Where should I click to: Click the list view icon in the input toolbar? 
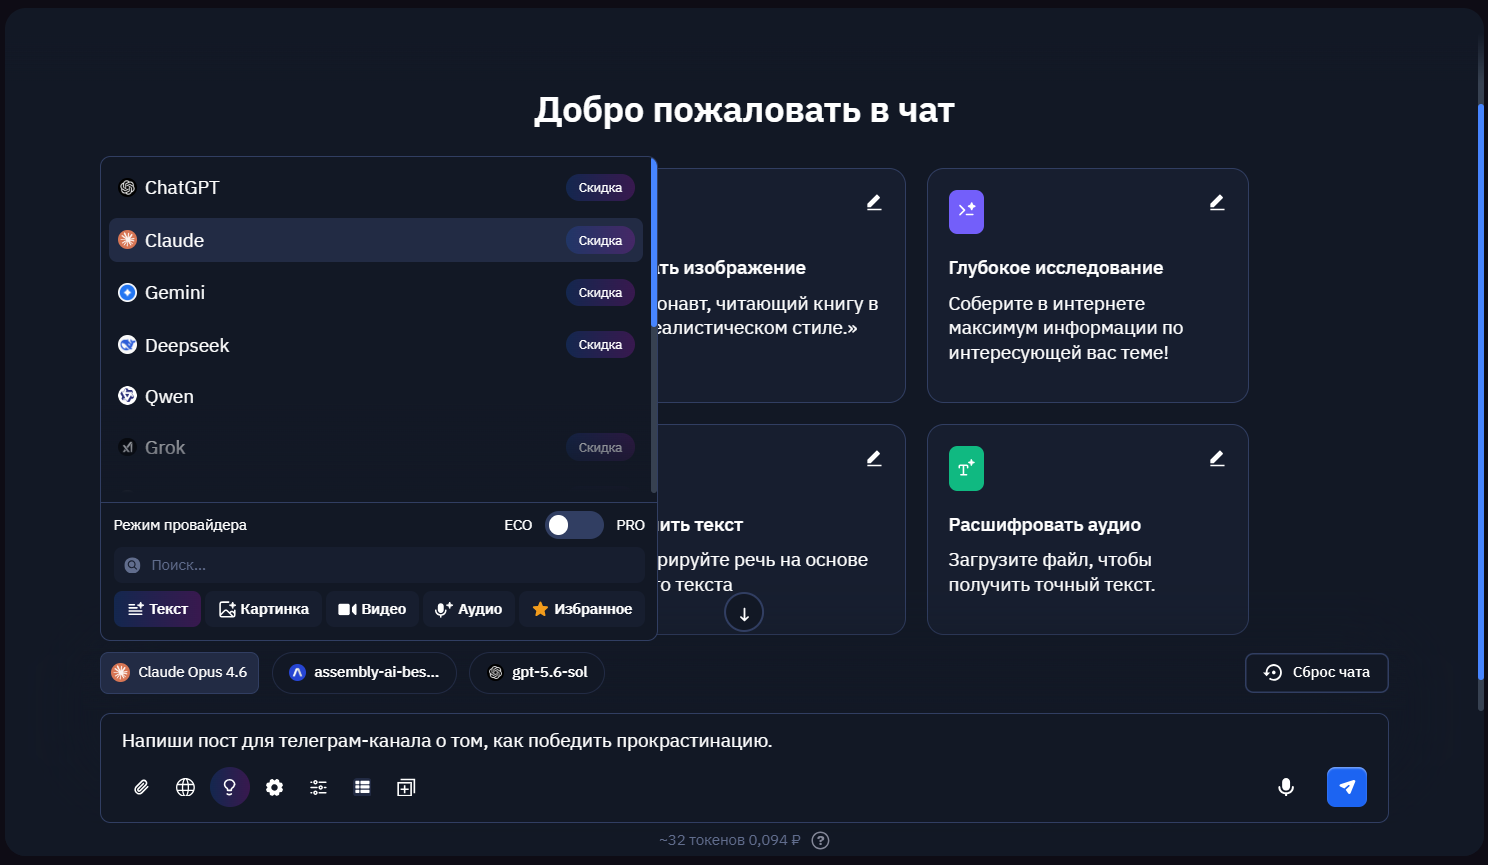[362, 788]
